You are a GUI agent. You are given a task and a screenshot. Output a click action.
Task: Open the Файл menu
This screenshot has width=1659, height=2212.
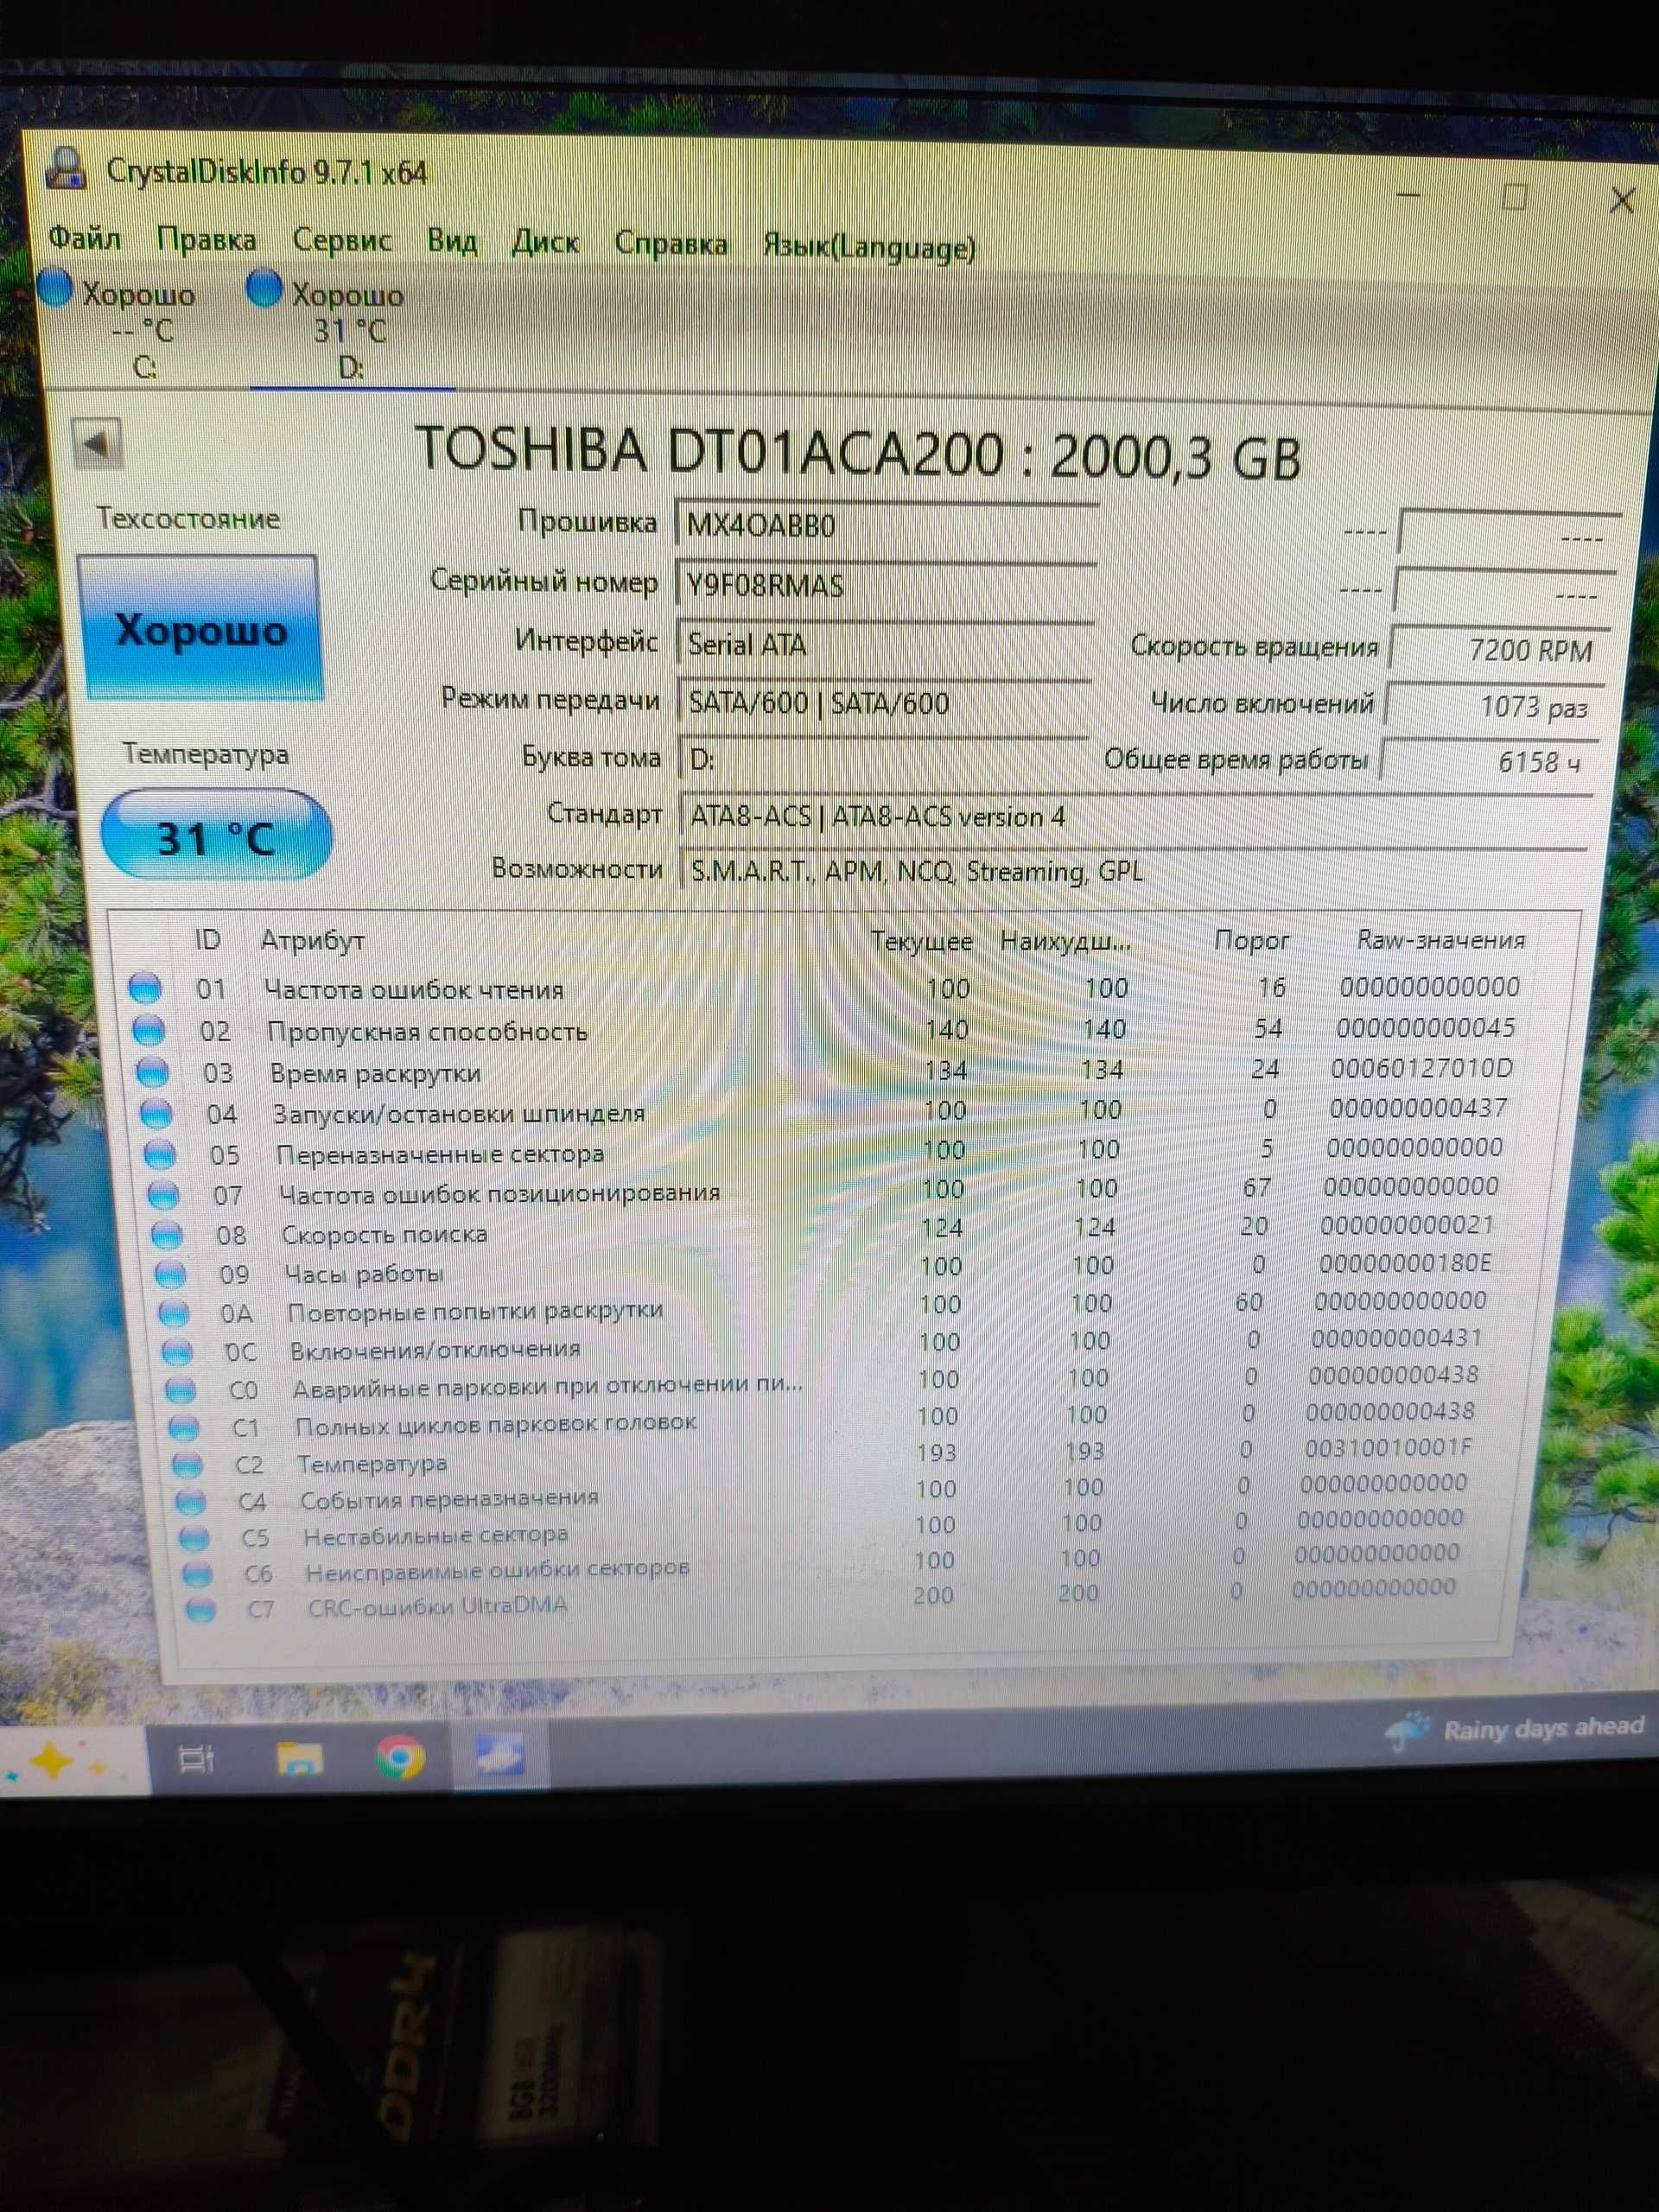[x=84, y=238]
